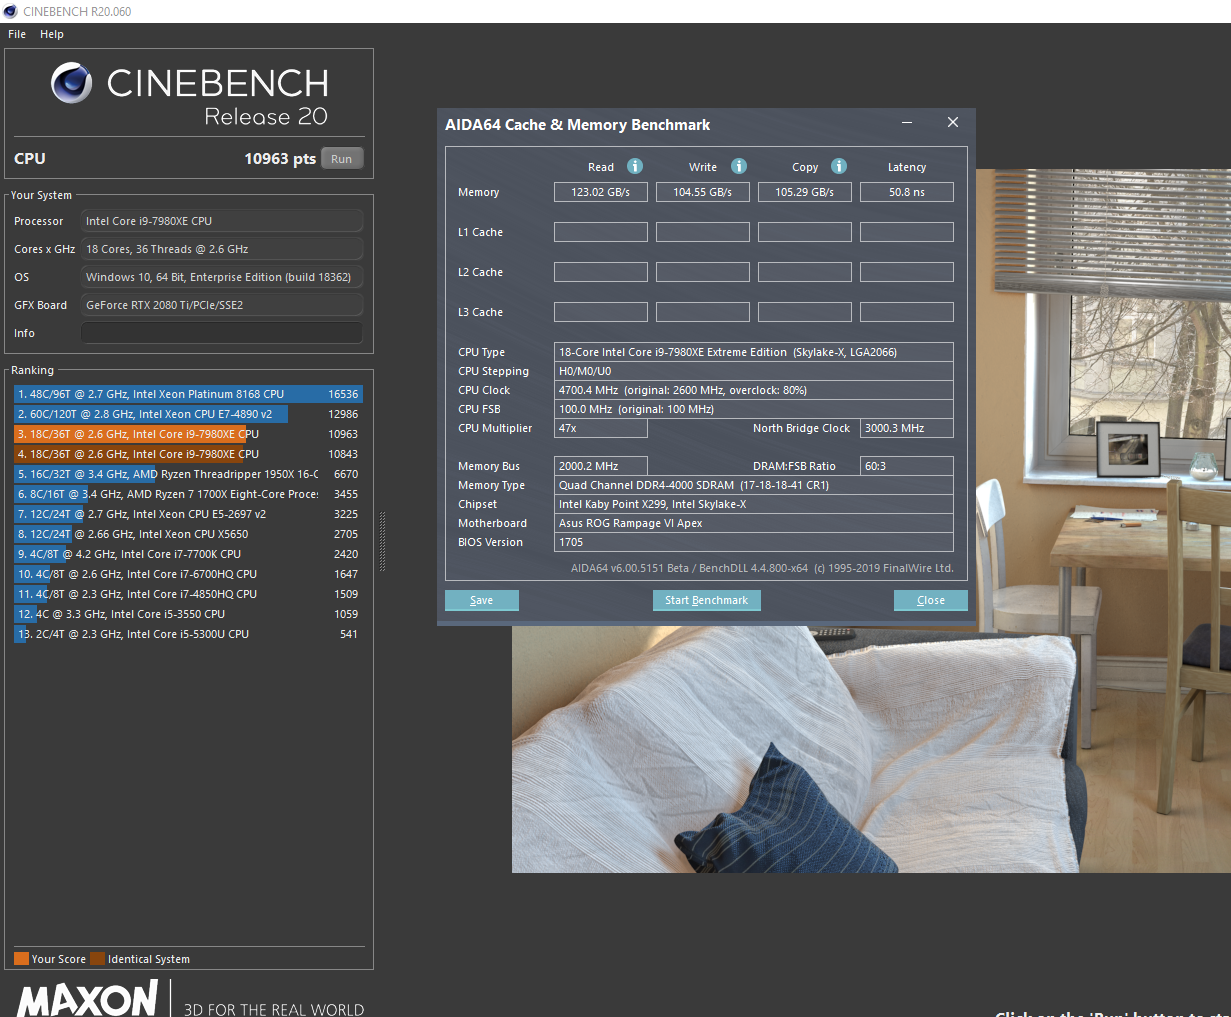Open the File menu

17,34
